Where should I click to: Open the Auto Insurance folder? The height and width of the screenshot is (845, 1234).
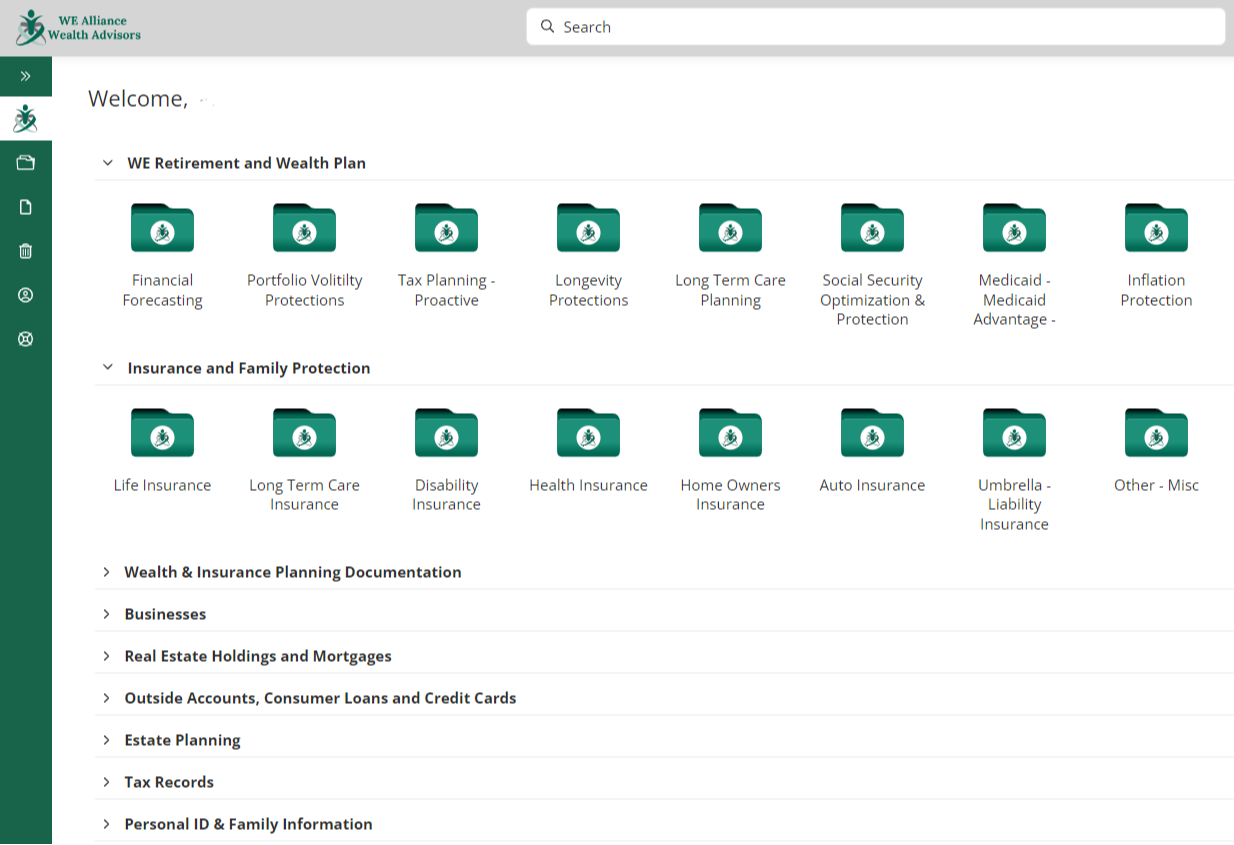(x=872, y=433)
